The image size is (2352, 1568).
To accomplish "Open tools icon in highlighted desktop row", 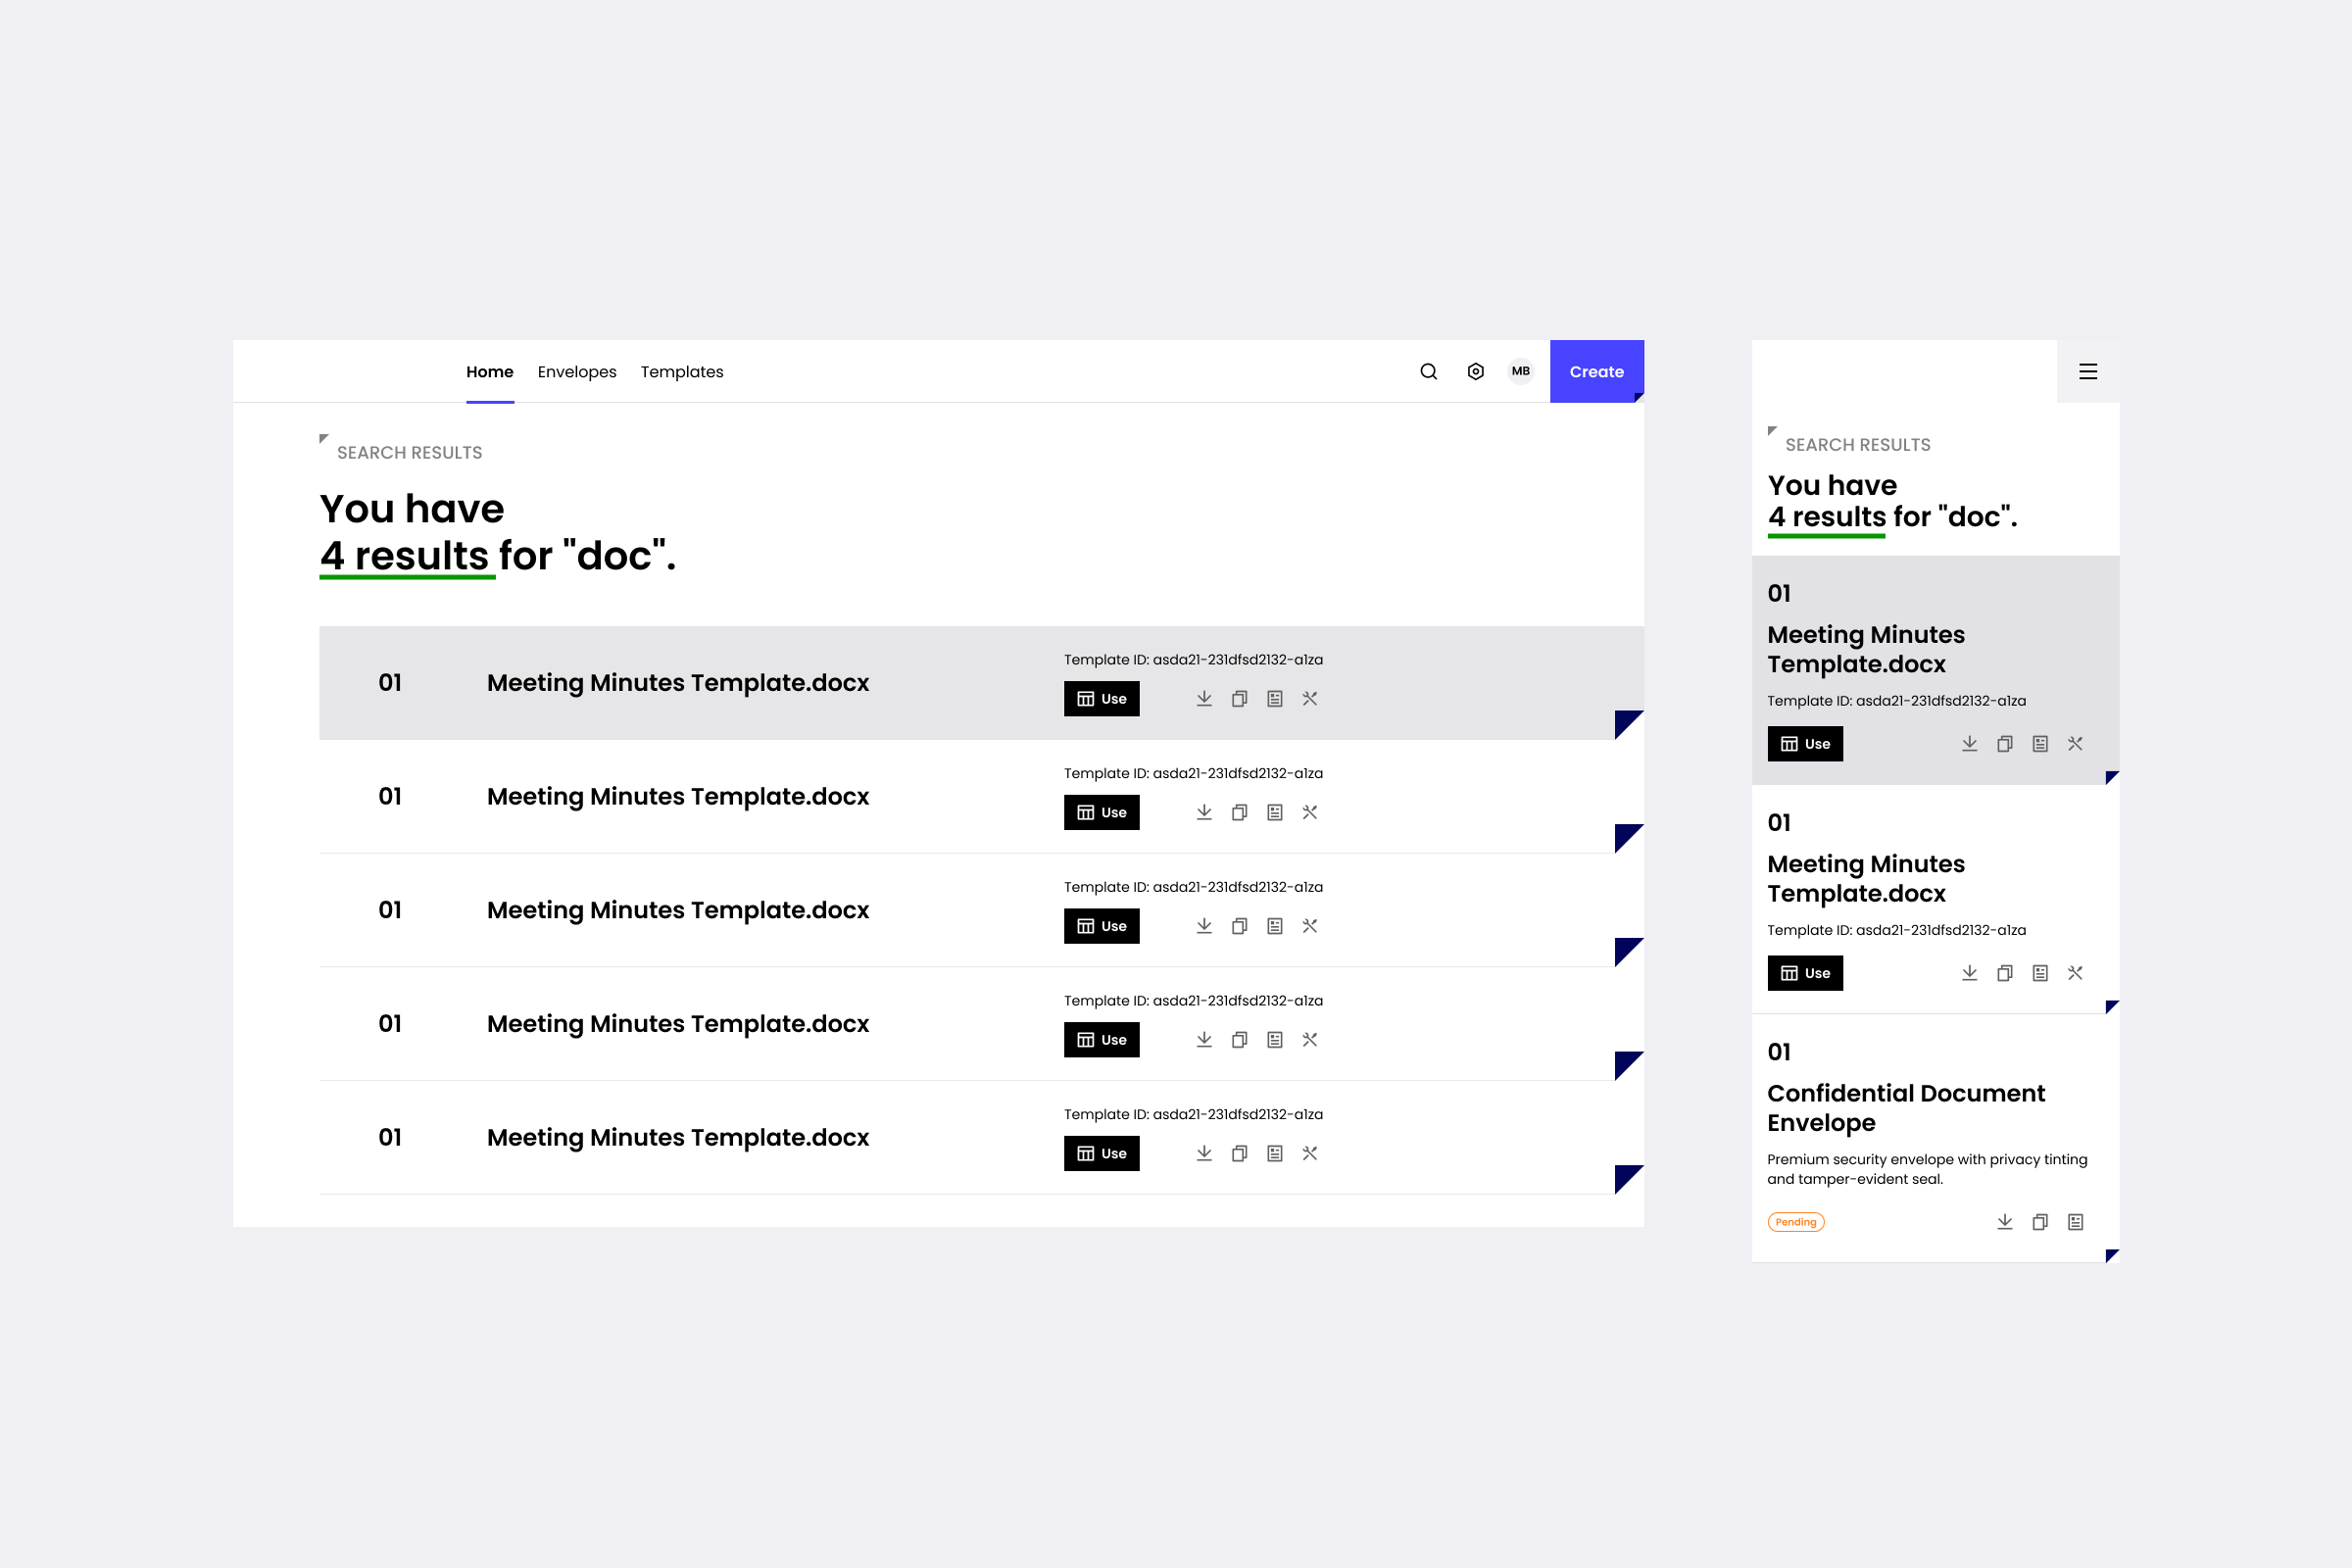I will [x=1310, y=699].
